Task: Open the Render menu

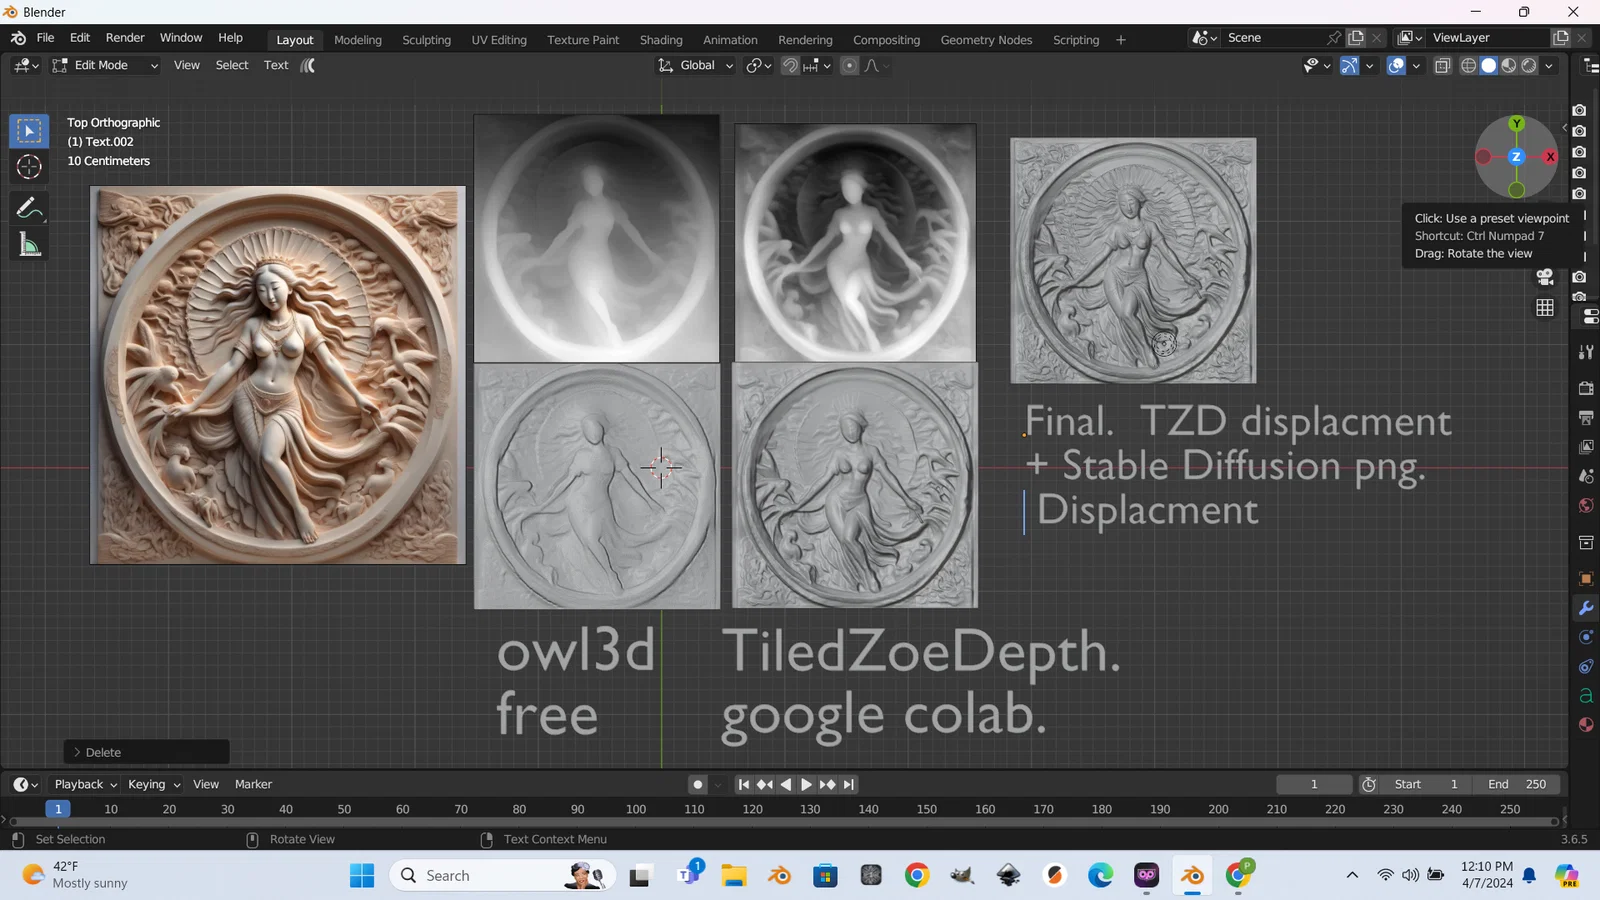Action: click(125, 38)
